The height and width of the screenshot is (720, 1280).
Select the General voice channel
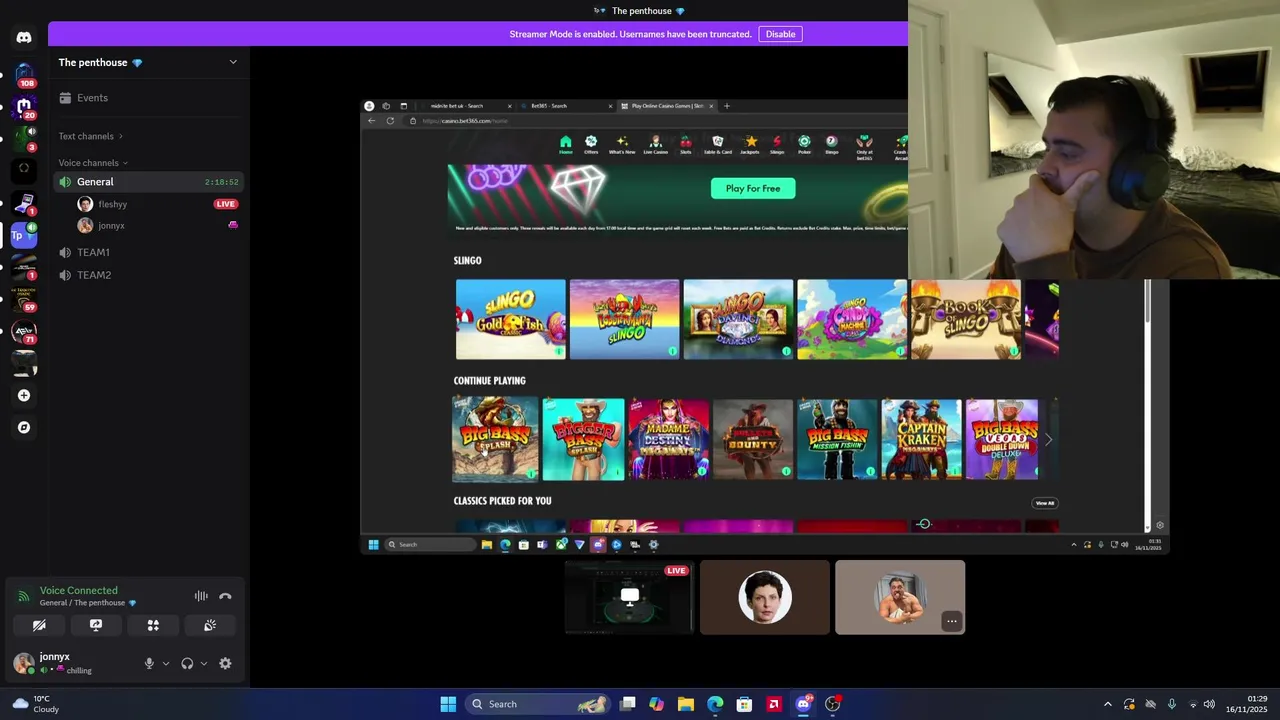[x=148, y=182]
